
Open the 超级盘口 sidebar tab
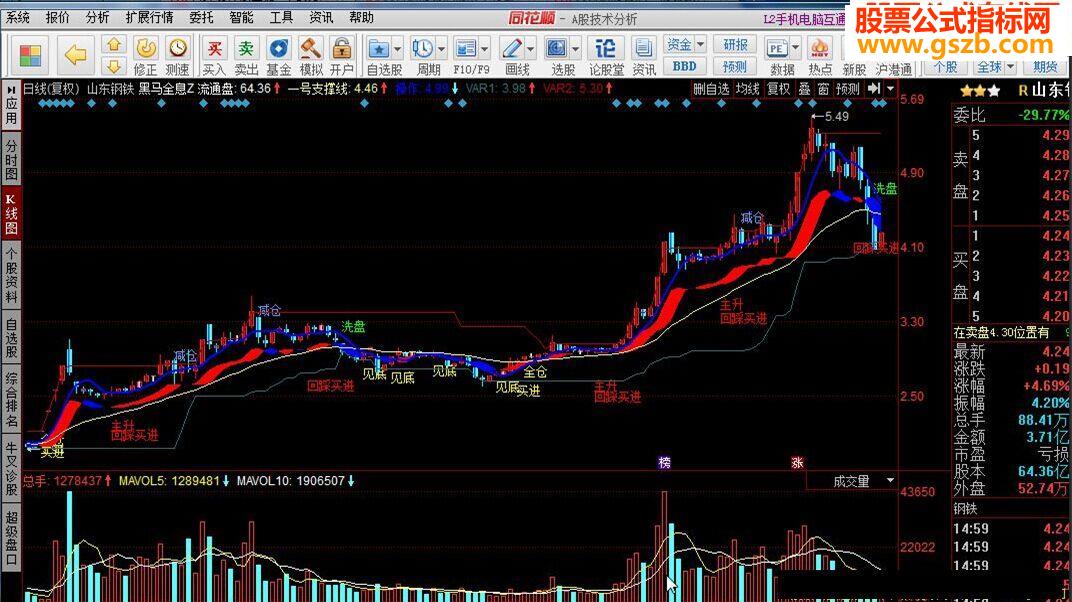tap(11, 539)
